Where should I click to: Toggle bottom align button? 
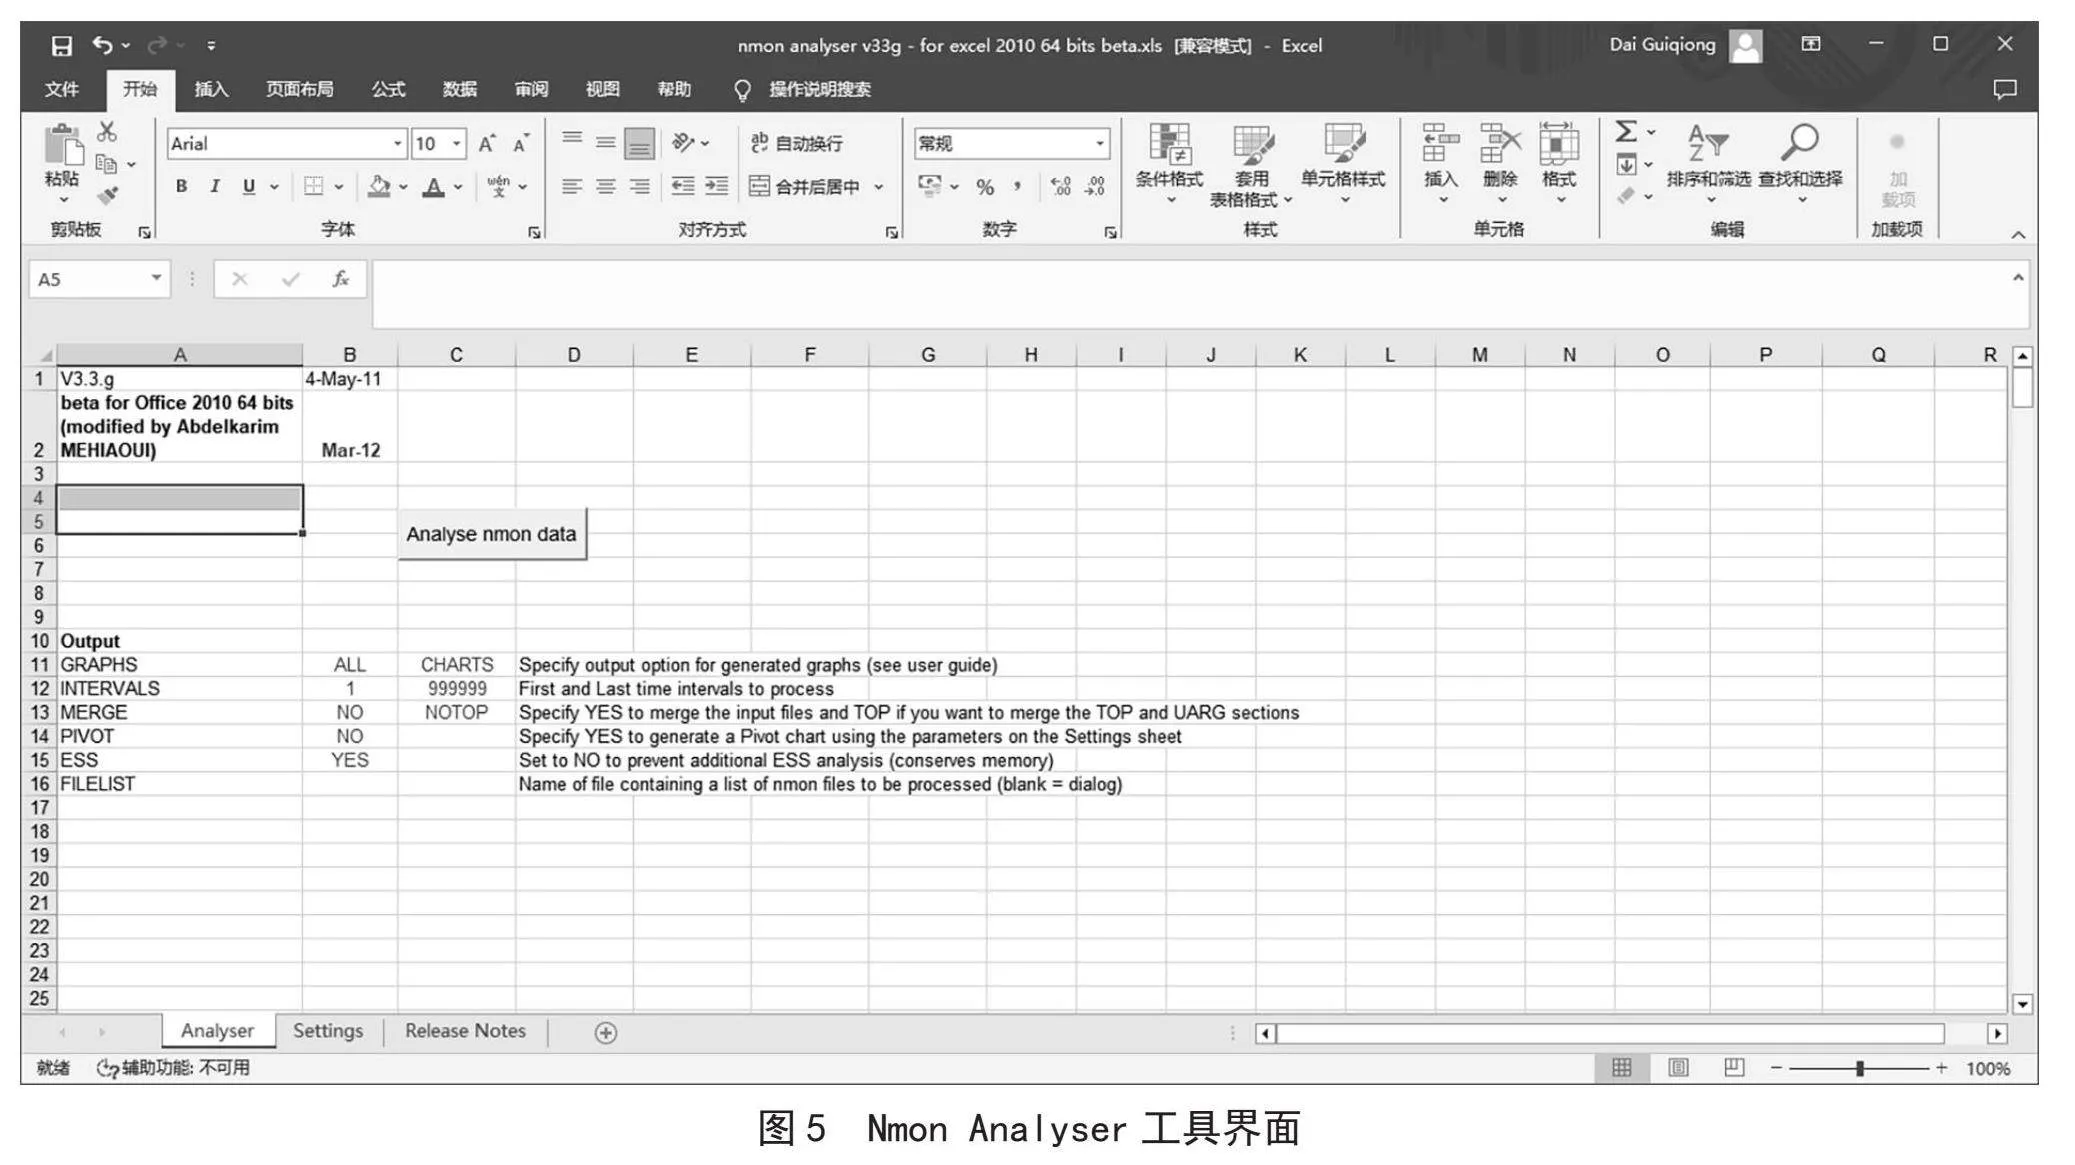[x=639, y=143]
